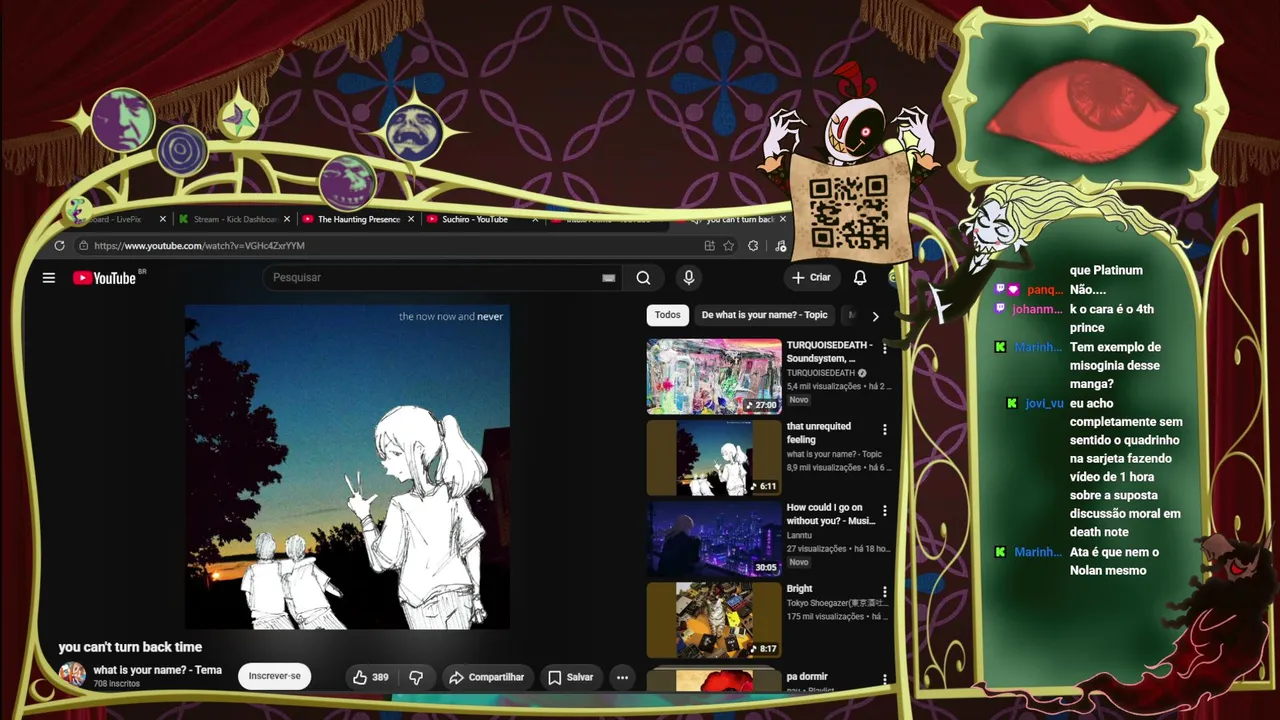Click the search magnifier button

643,278
